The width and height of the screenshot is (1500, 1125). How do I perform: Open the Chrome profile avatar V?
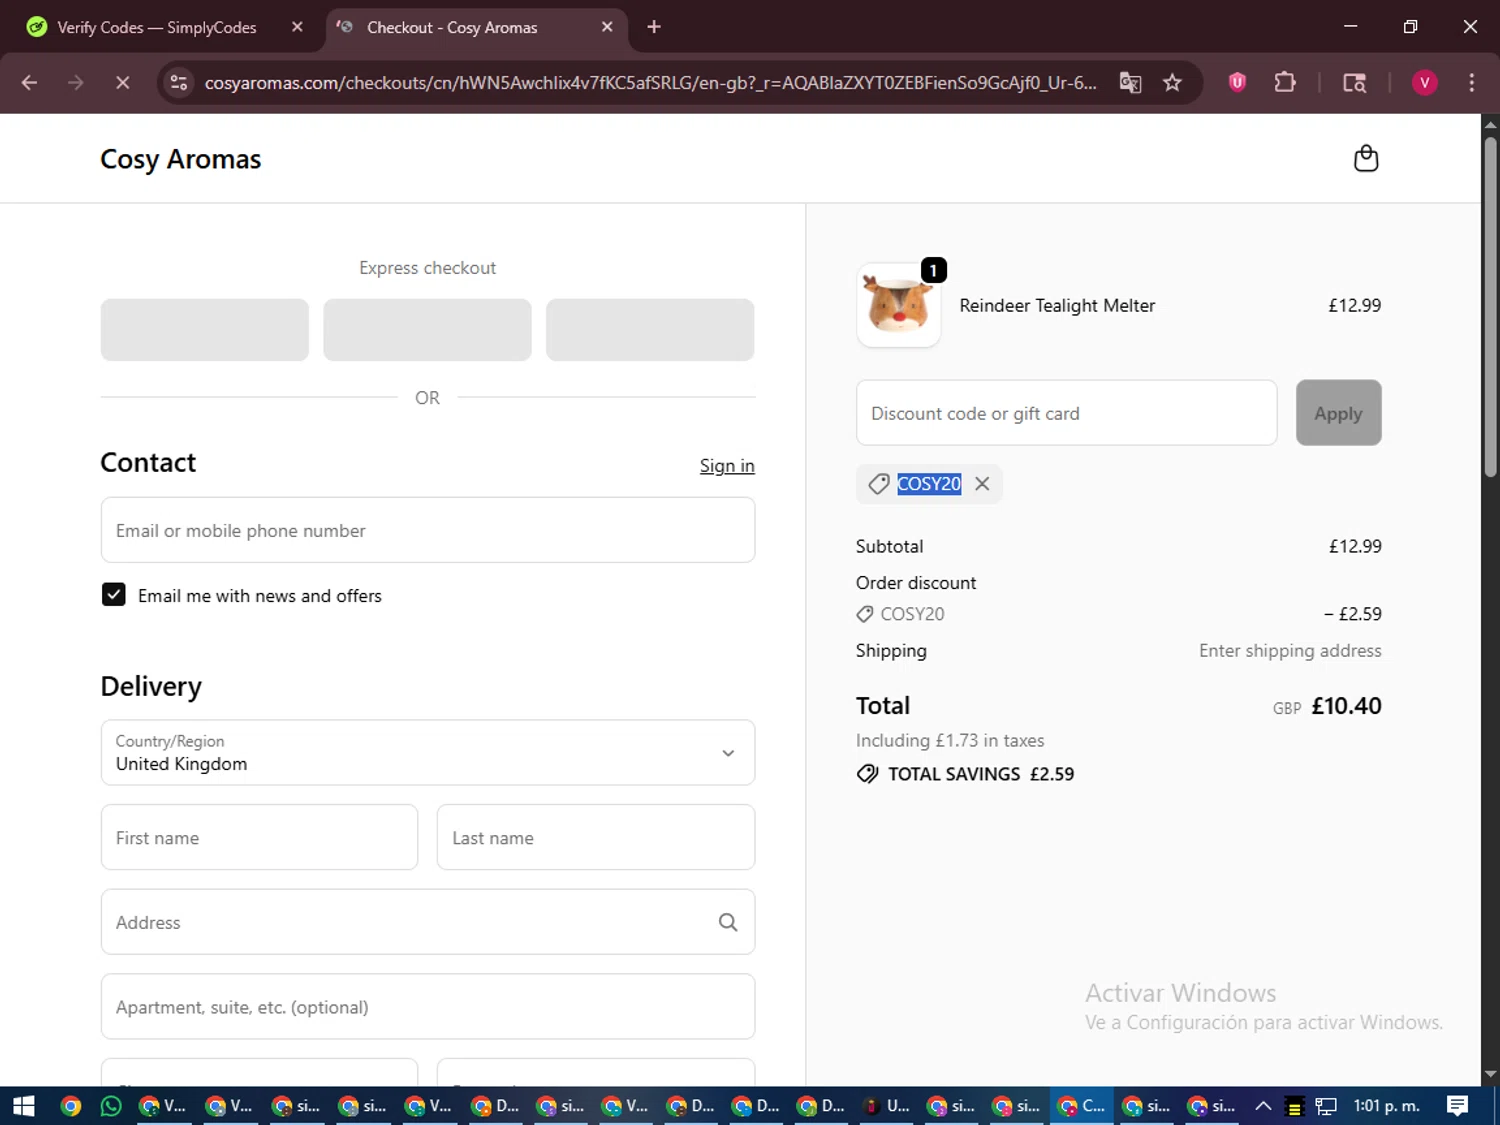click(x=1424, y=83)
